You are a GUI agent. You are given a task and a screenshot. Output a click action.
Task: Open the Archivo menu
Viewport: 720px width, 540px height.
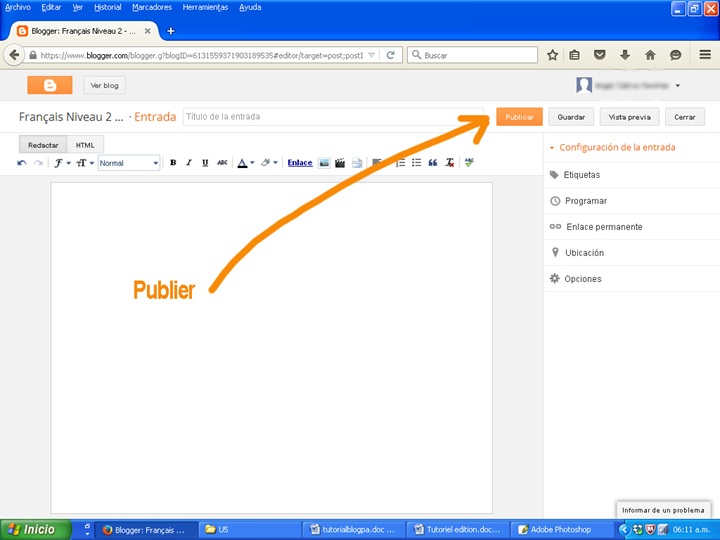coord(17,7)
